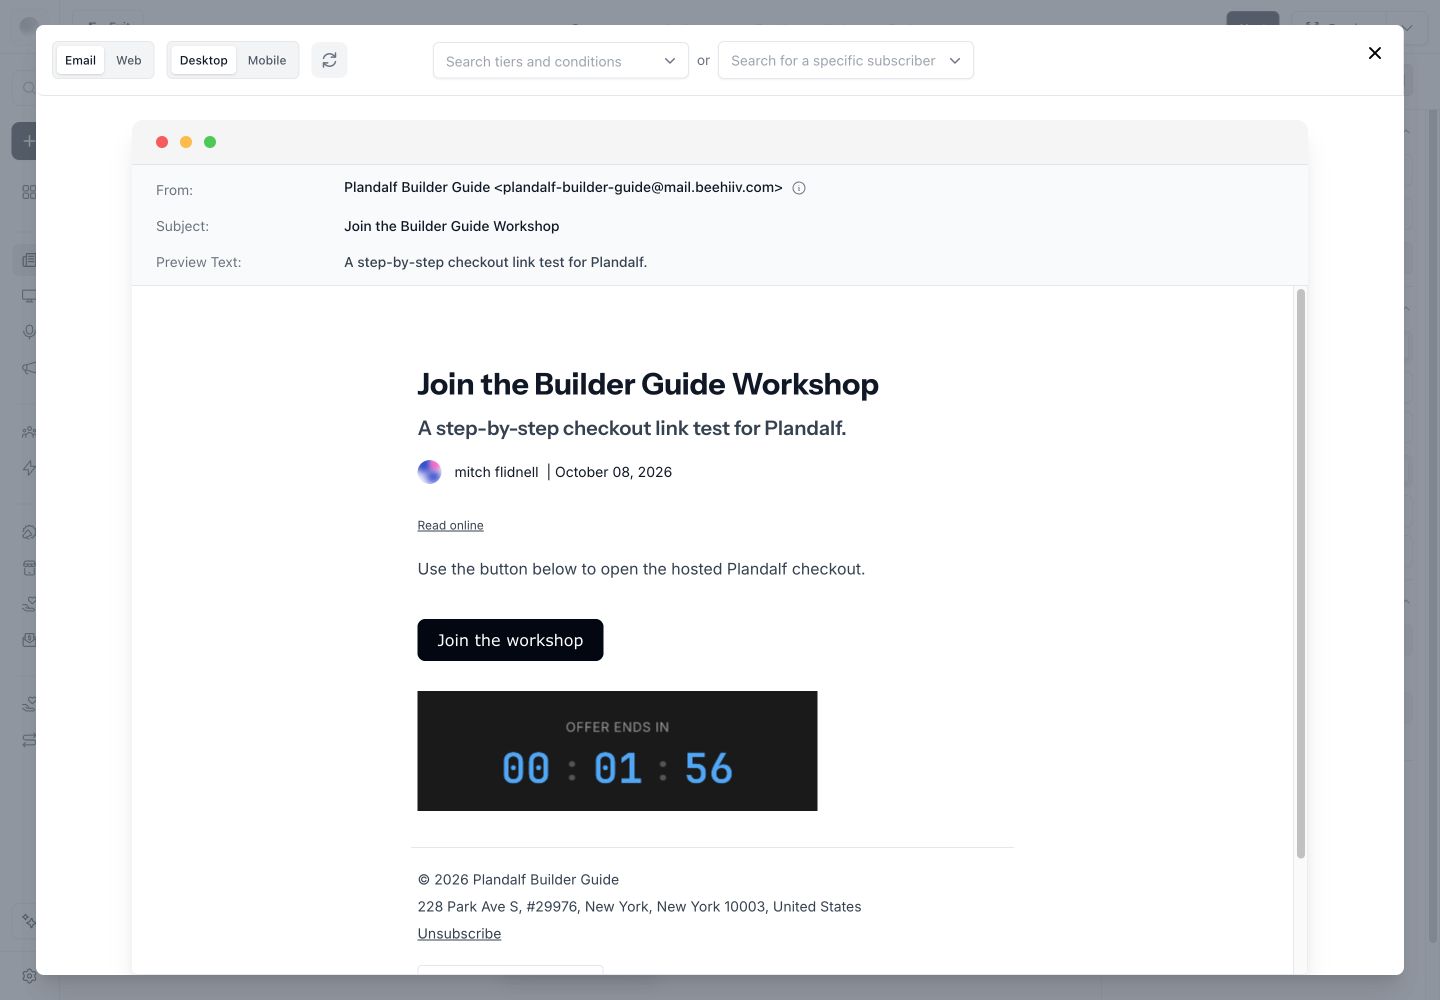Refresh the email preview
Image resolution: width=1440 pixels, height=1000 pixels.
pyautogui.click(x=329, y=60)
